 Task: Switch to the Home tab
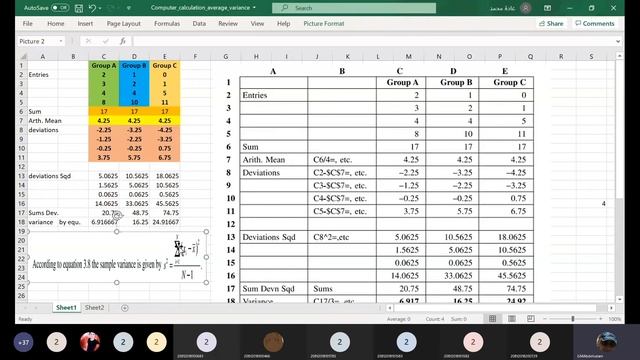coord(56,24)
